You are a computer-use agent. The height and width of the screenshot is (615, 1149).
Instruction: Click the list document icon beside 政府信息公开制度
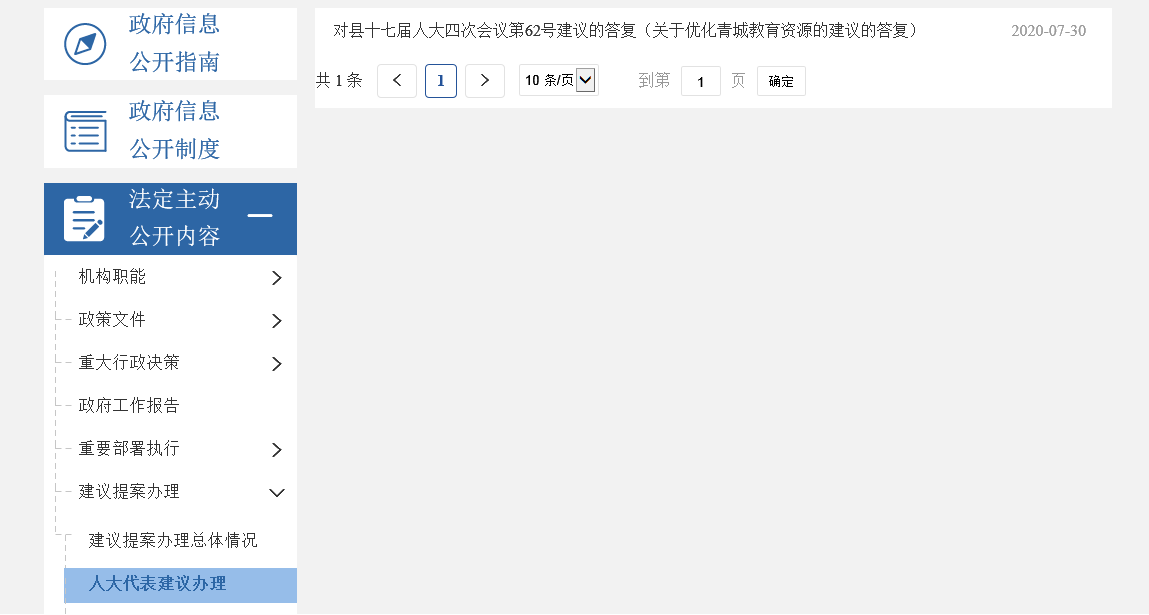[x=85, y=131]
